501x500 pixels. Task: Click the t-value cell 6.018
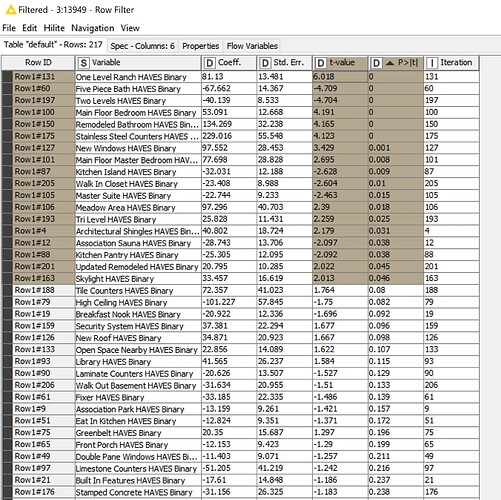point(340,77)
